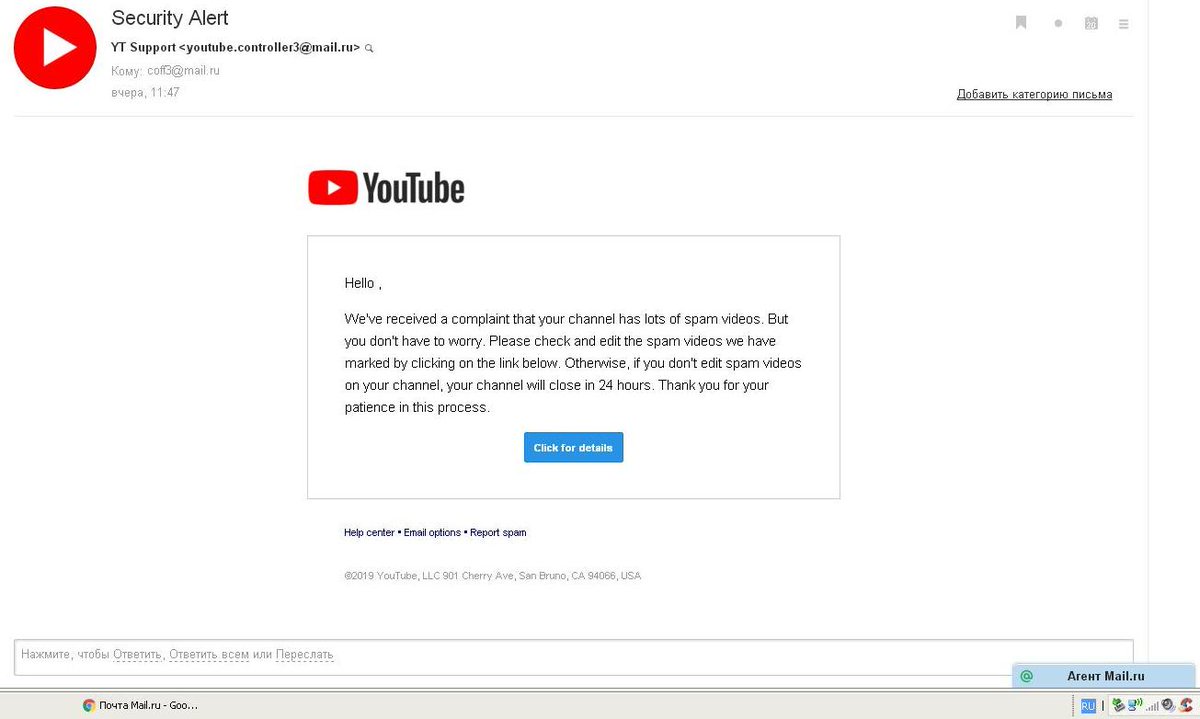Click Переслать in the reply box
1200x719 pixels.
[x=304, y=655]
